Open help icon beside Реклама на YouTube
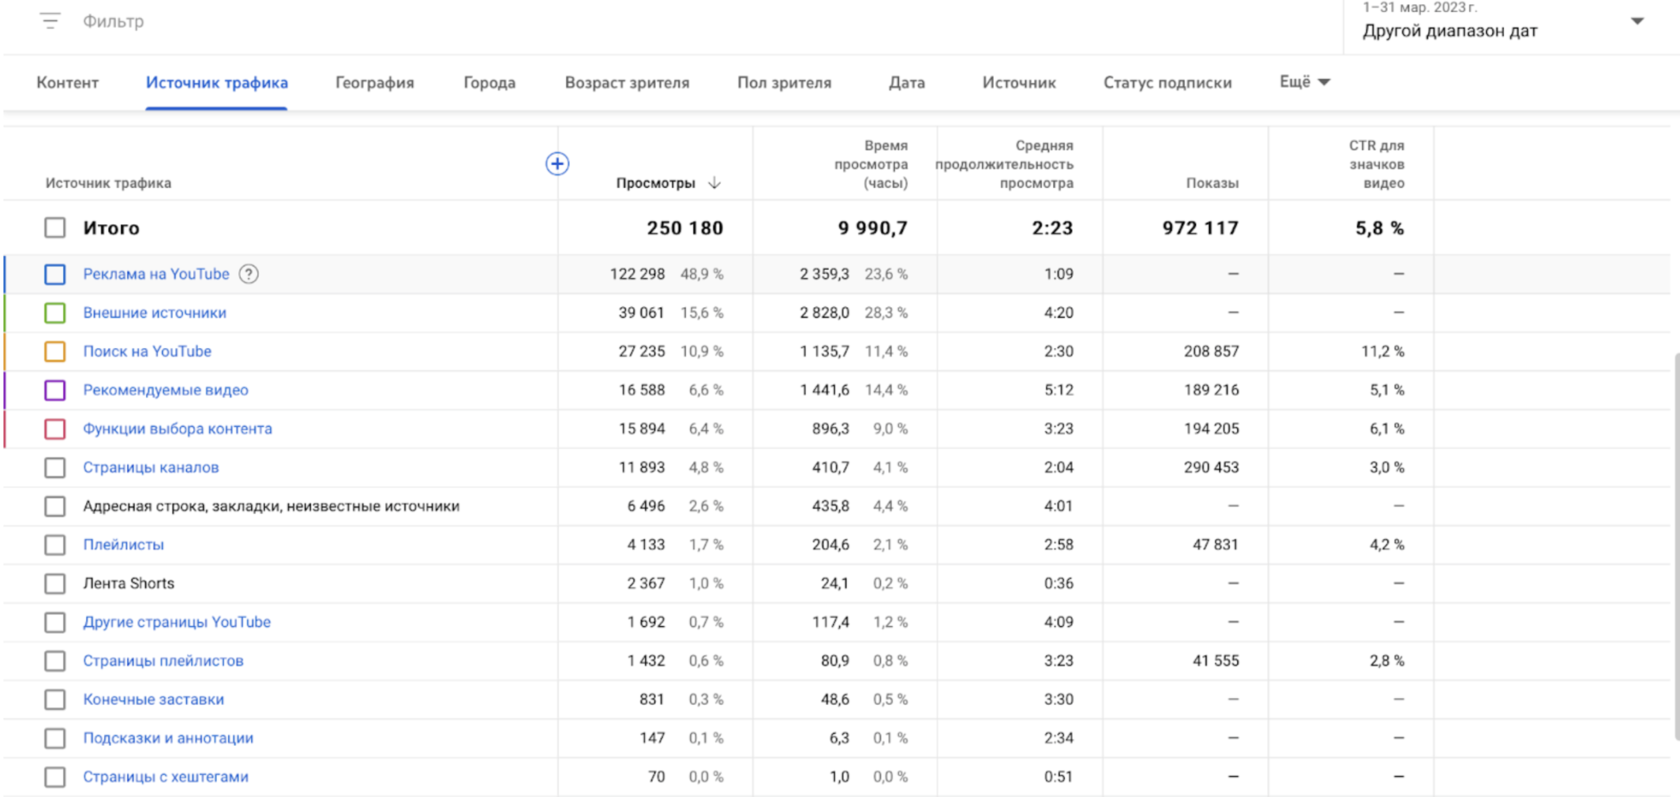Screen dimensions: 1680x797 coord(249,274)
